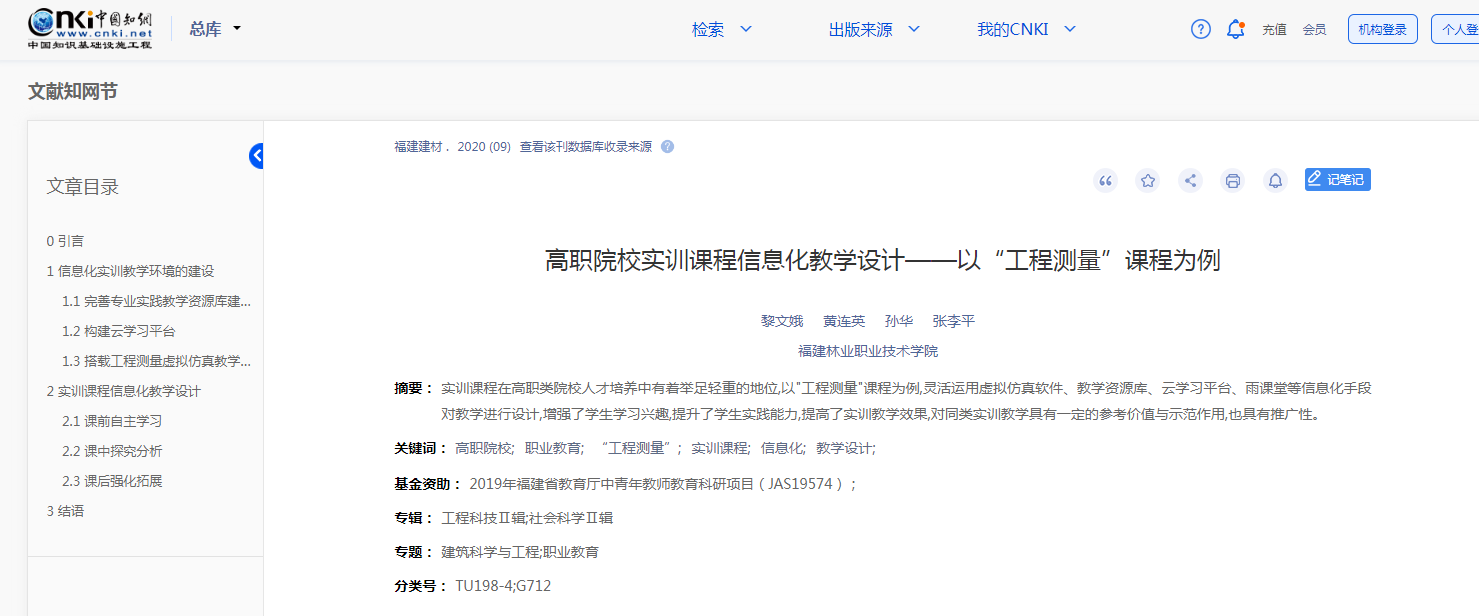Click the CNKI logo

(x=90, y=29)
